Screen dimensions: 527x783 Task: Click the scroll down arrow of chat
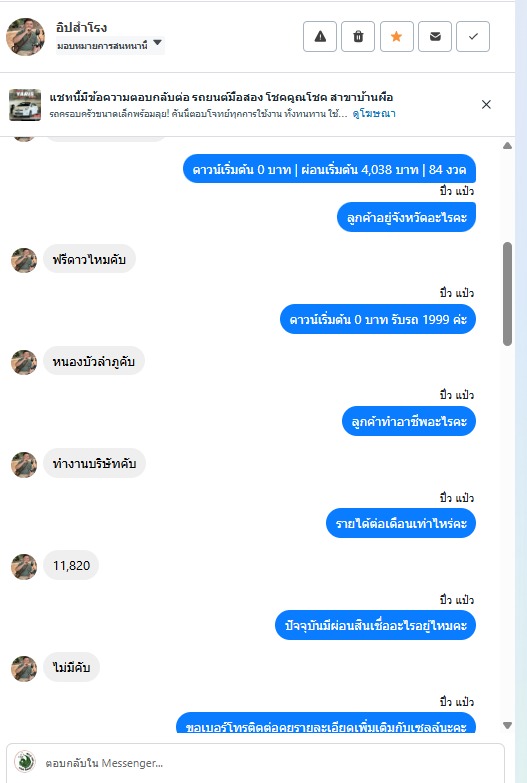pos(508,726)
